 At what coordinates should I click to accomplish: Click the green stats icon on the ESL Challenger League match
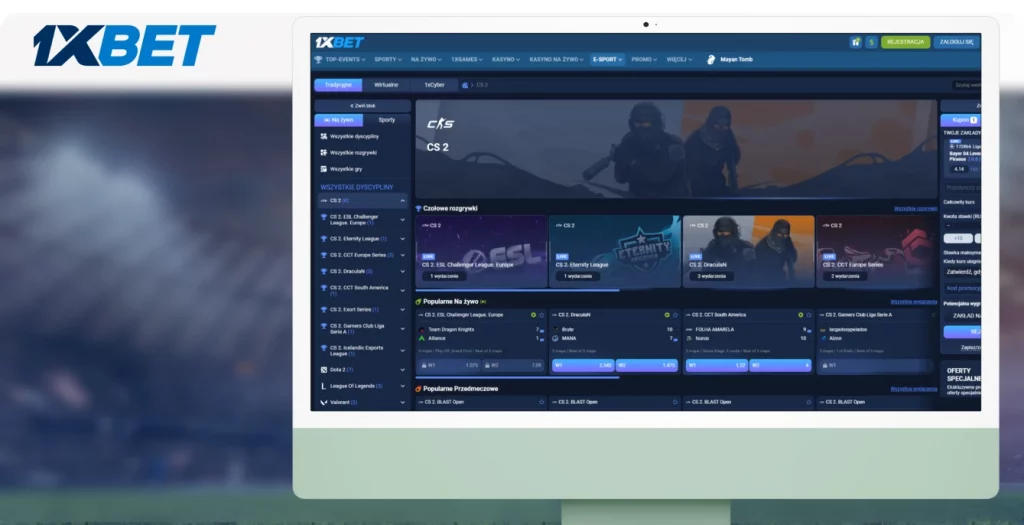point(534,315)
